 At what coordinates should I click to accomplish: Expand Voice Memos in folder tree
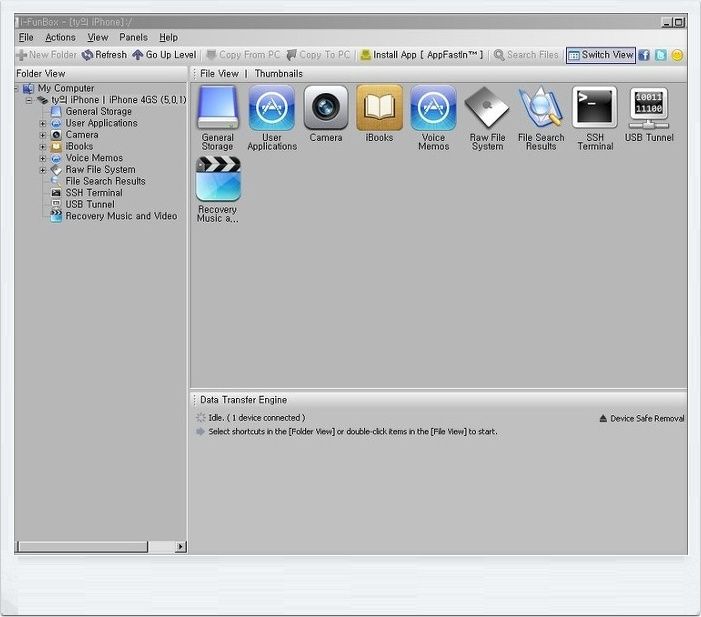(42, 158)
